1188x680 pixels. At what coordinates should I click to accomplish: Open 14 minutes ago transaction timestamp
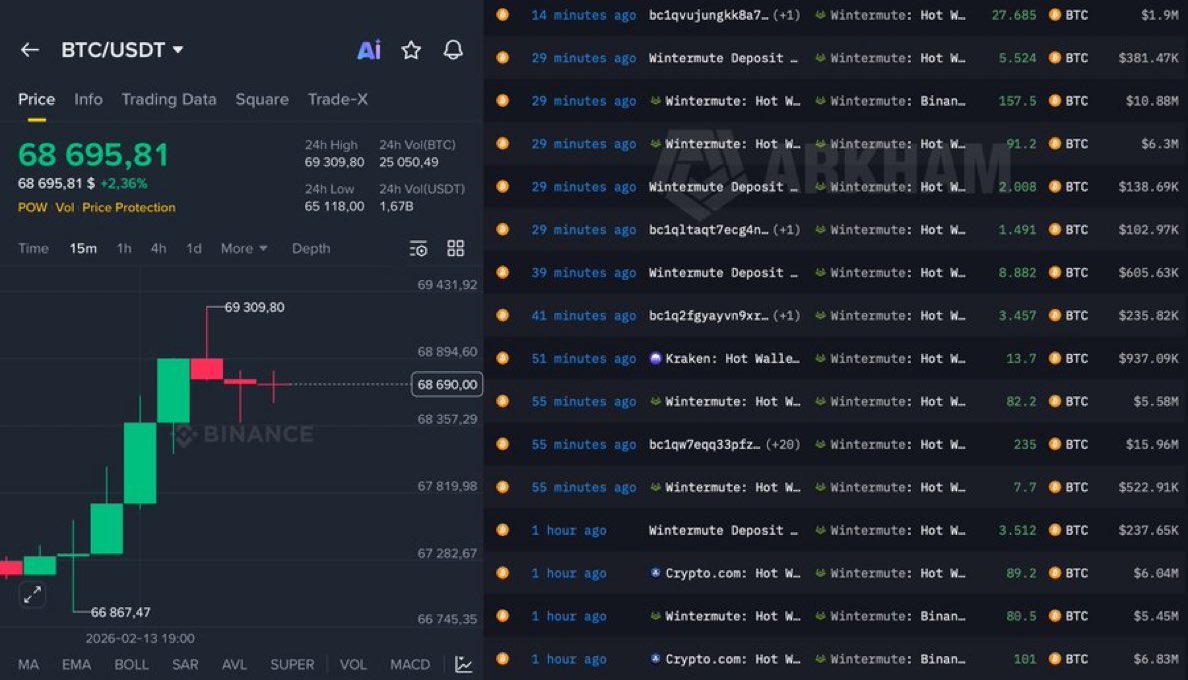click(x=583, y=14)
